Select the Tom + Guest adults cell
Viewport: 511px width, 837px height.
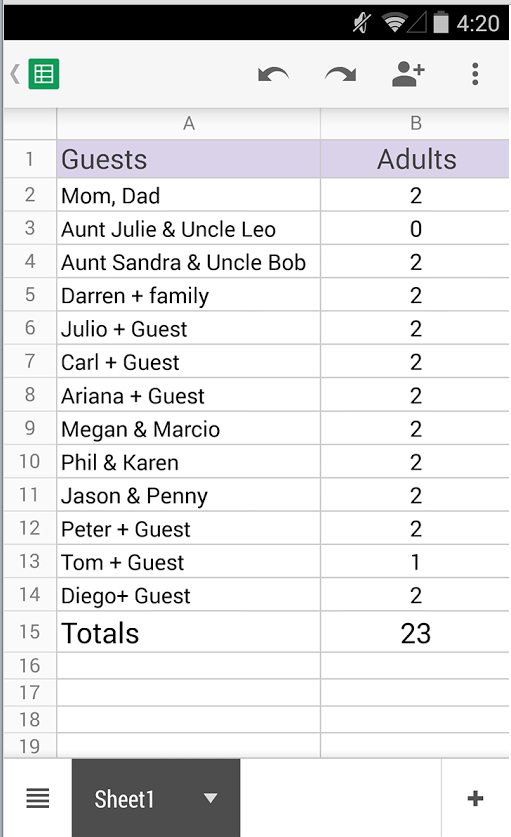click(x=415, y=562)
